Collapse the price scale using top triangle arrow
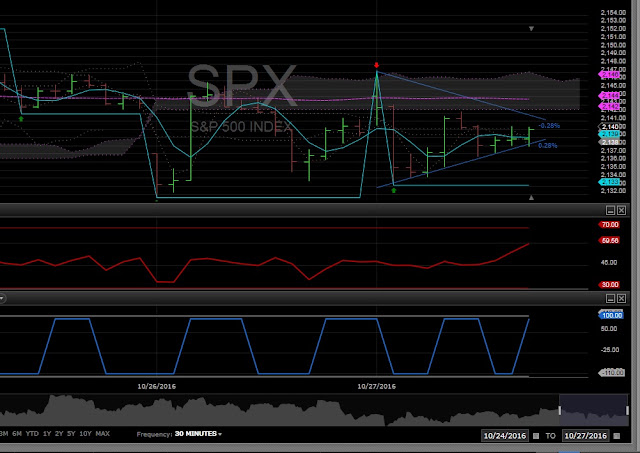The image size is (640, 453). 531,29
